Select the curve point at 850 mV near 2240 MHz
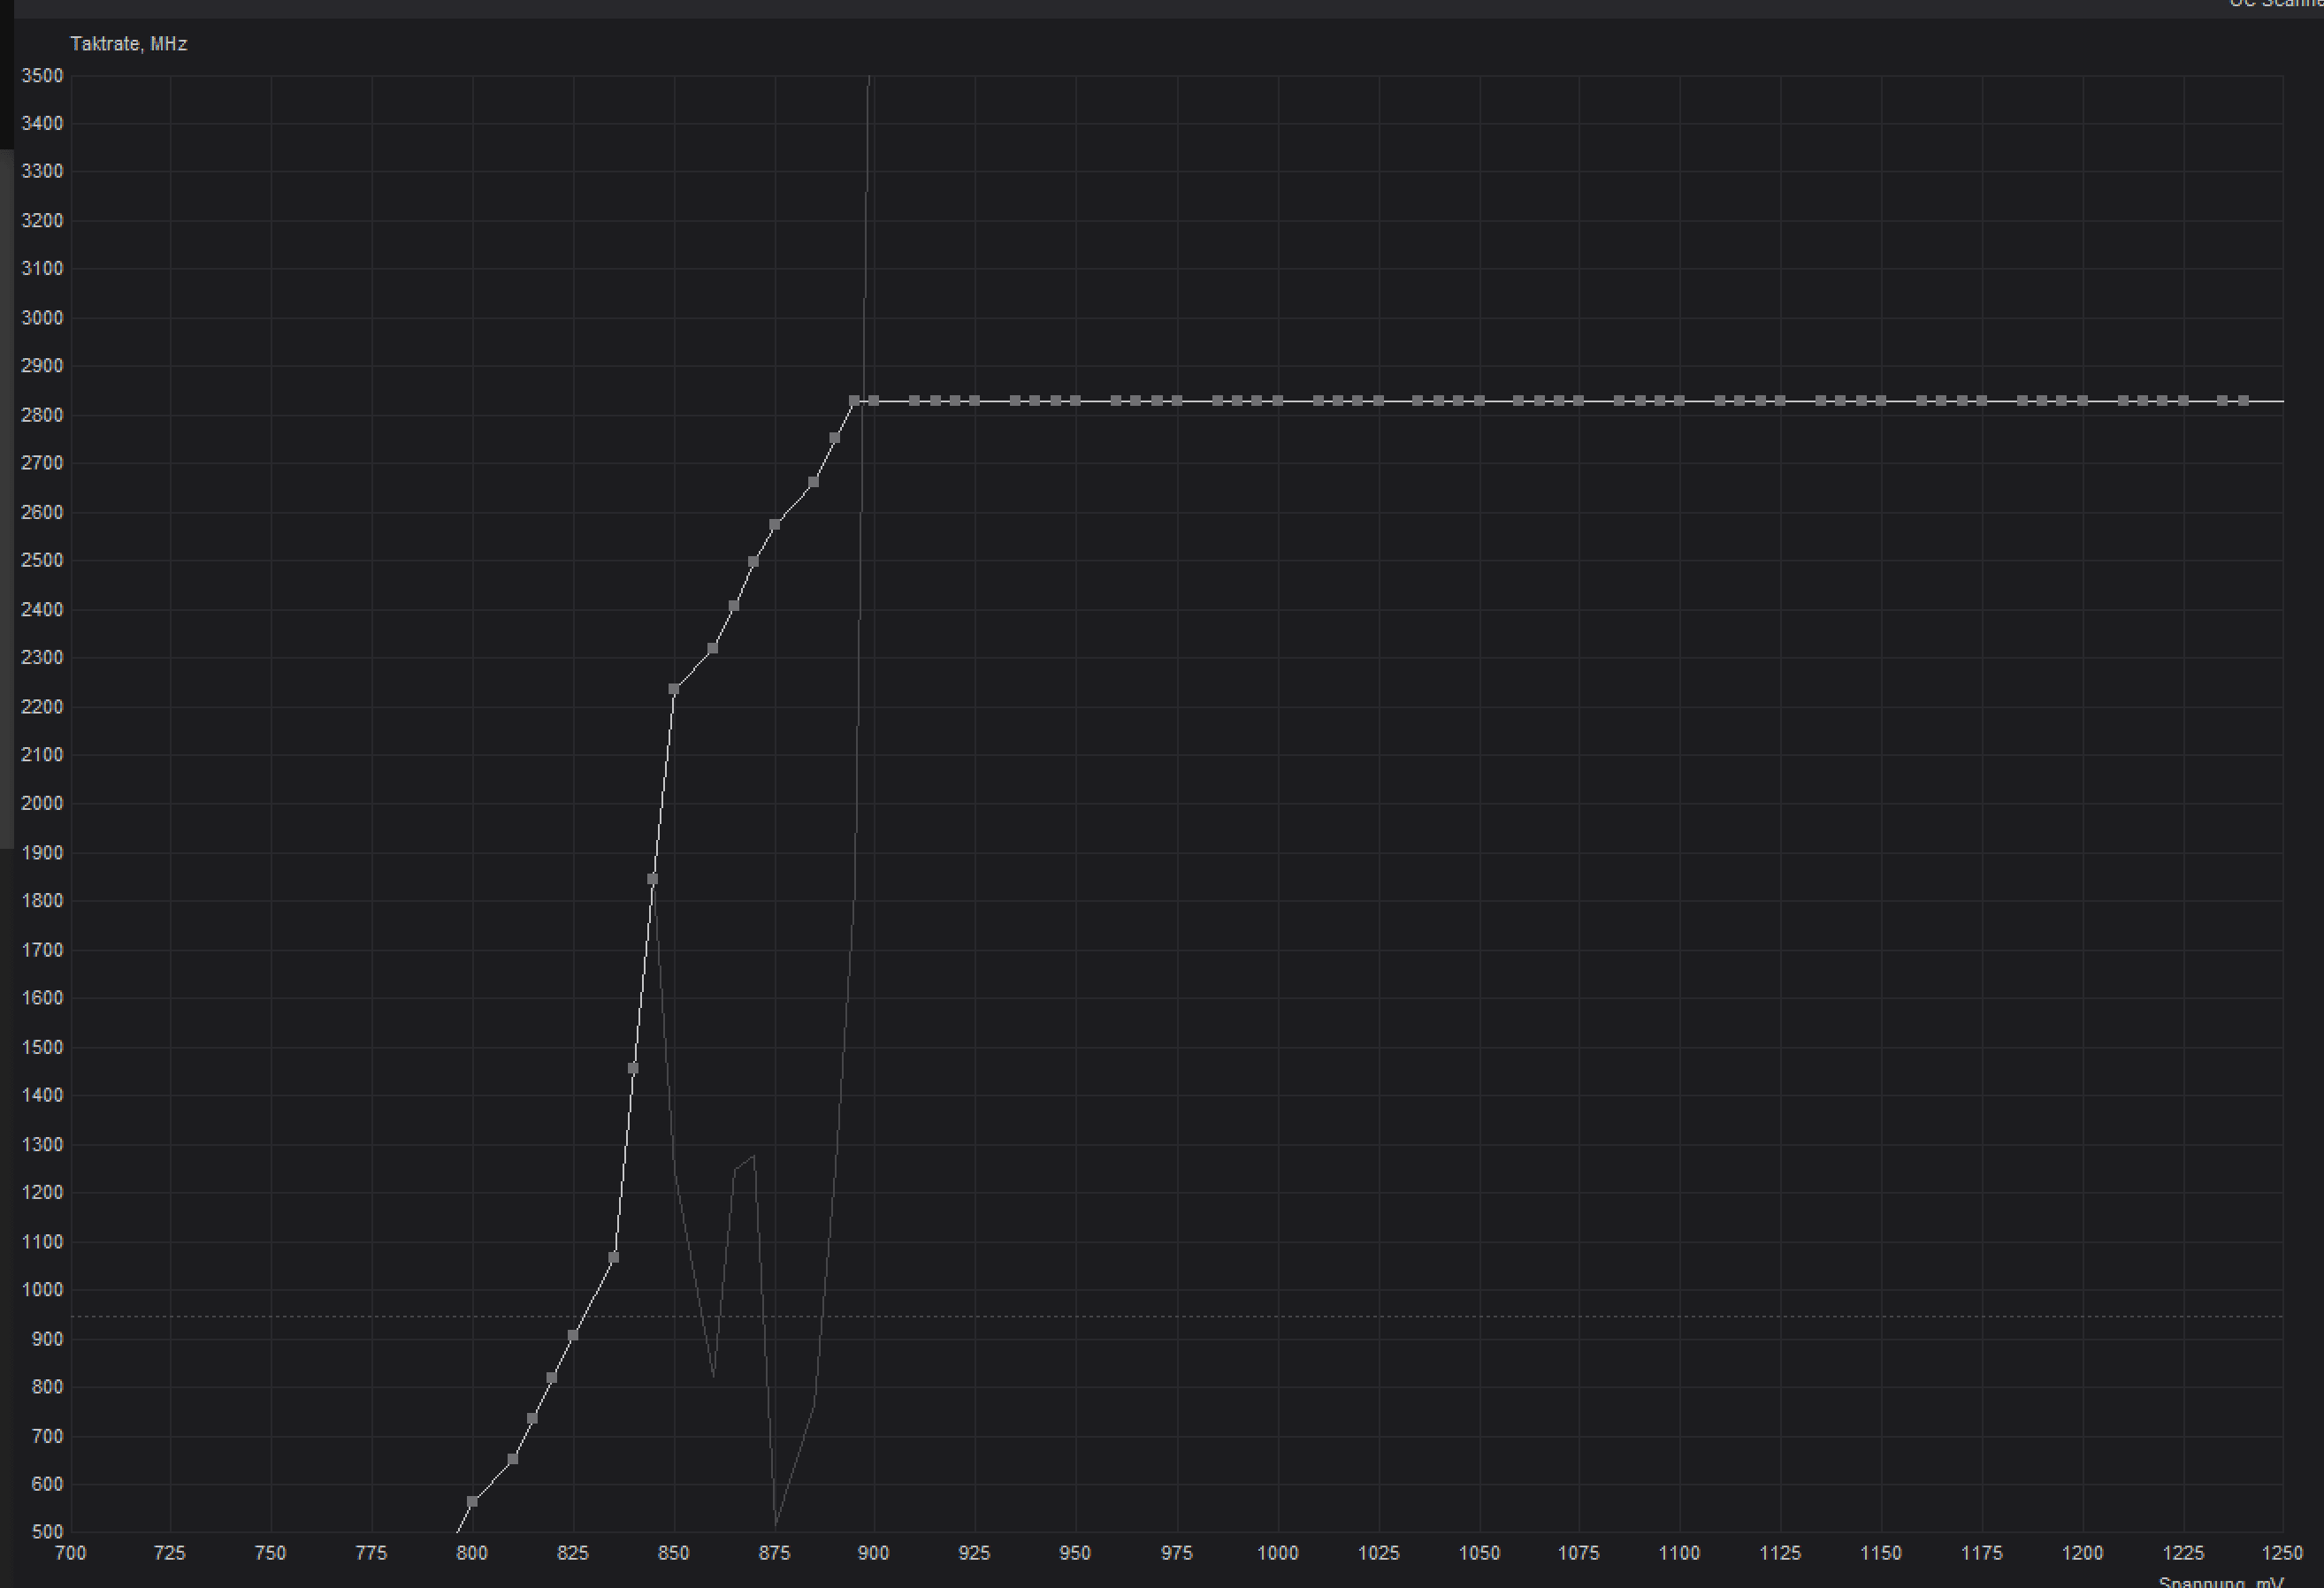Image resolution: width=2324 pixels, height=1588 pixels. pyautogui.click(x=674, y=689)
